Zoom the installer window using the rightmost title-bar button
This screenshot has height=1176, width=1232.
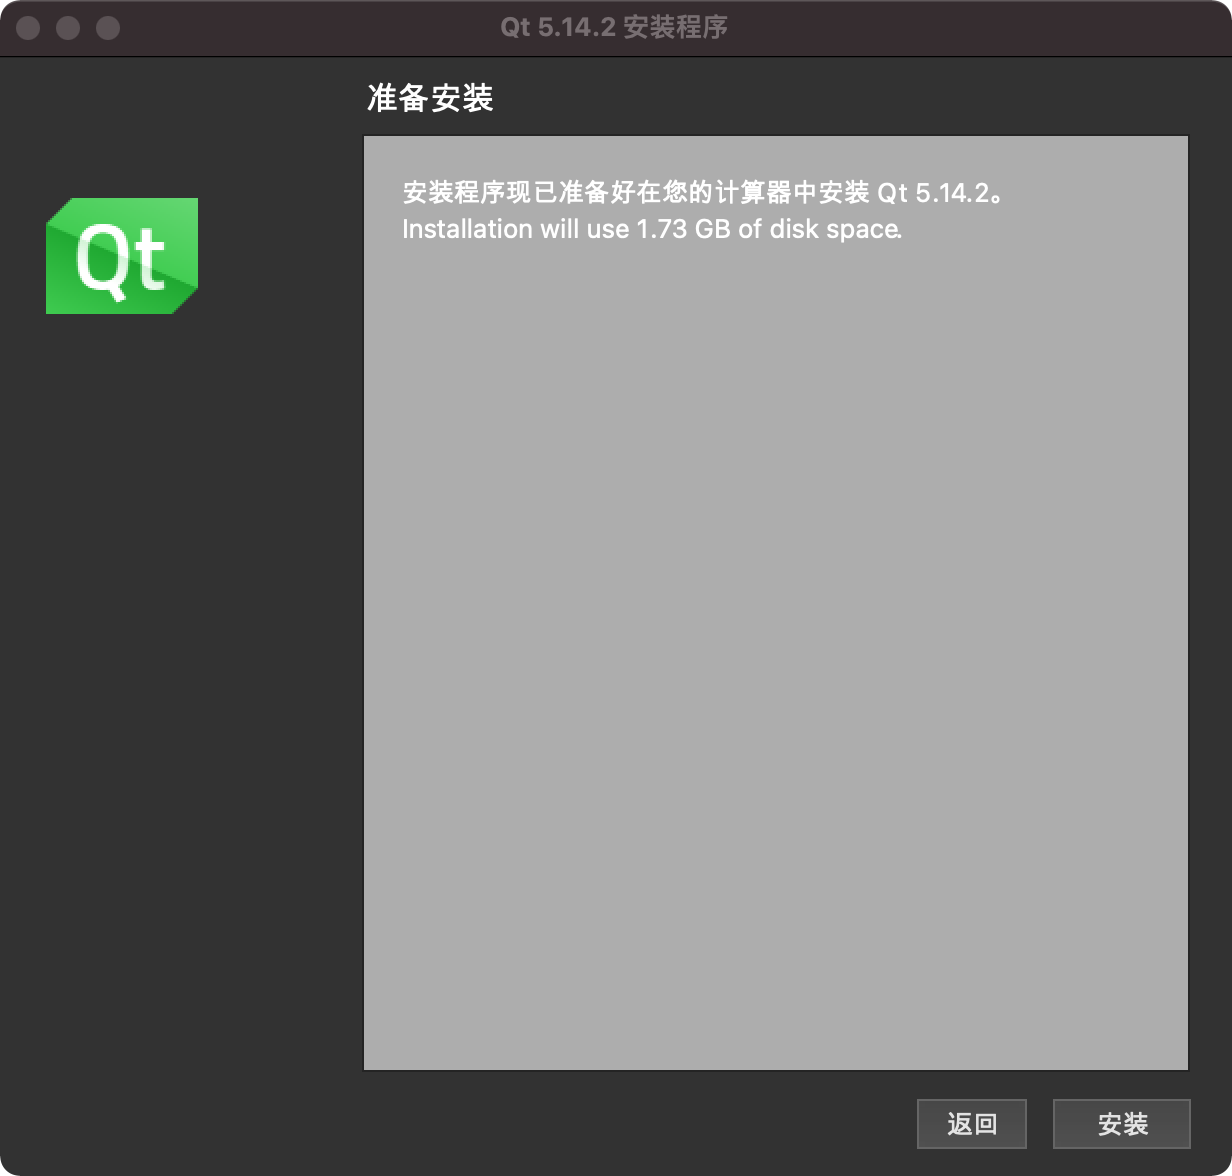coord(108,28)
